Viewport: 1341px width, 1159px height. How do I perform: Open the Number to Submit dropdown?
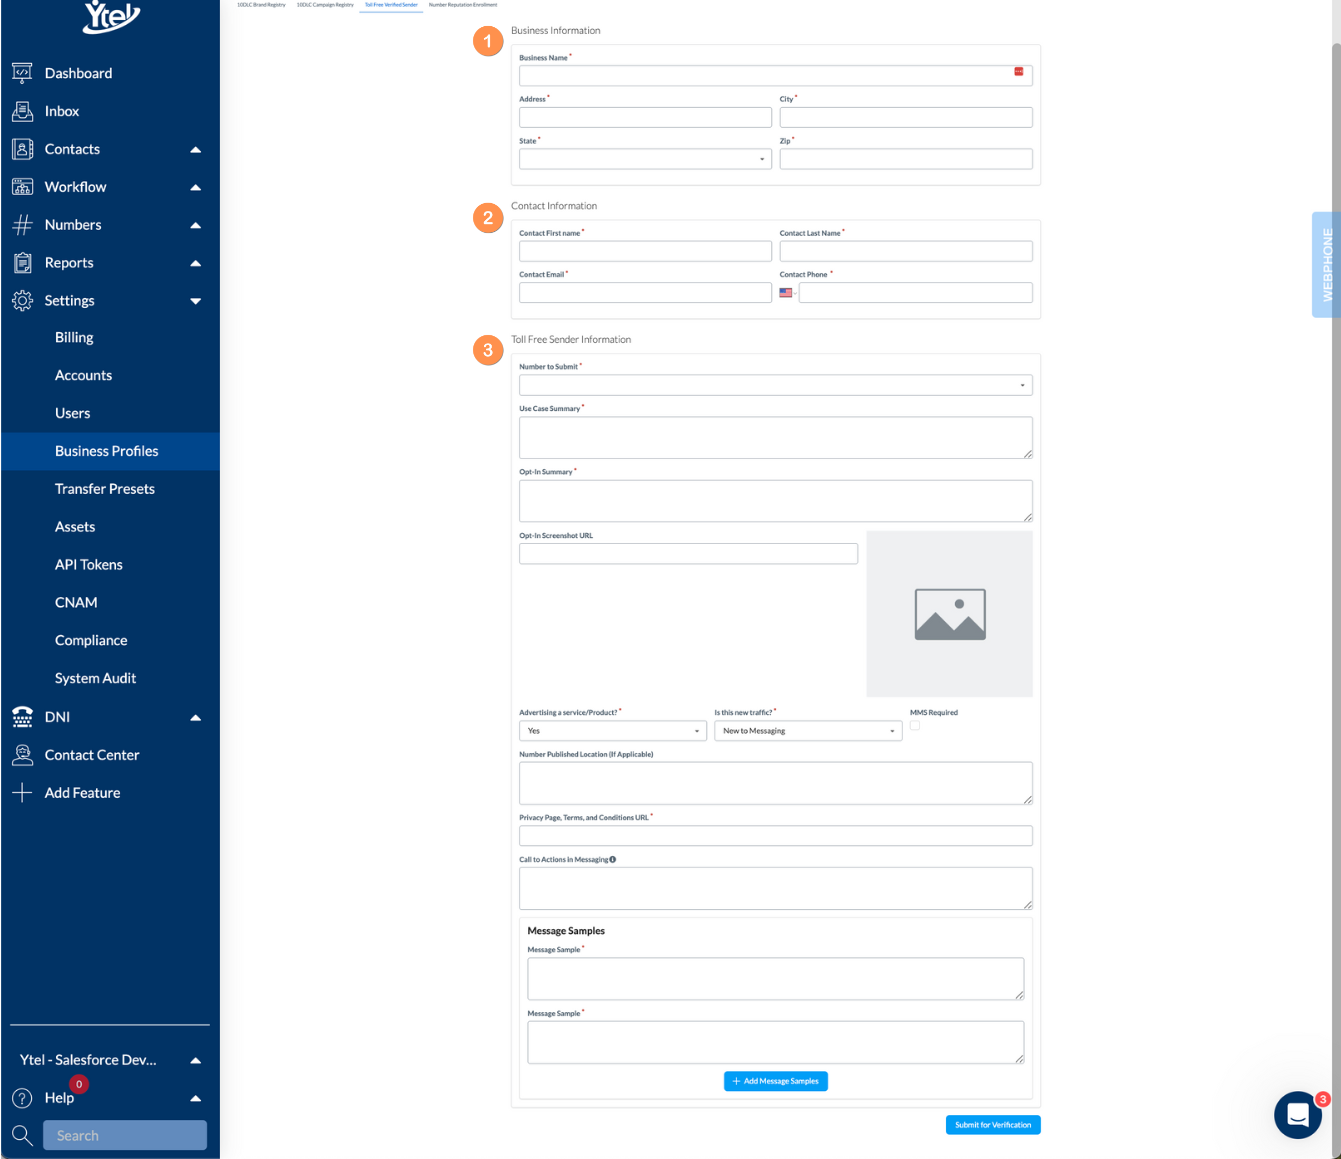(775, 385)
